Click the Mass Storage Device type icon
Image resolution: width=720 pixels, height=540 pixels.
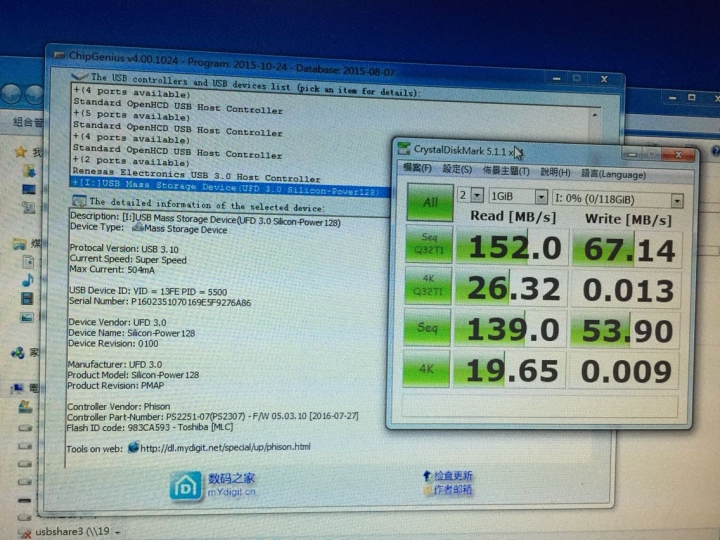pos(137,227)
